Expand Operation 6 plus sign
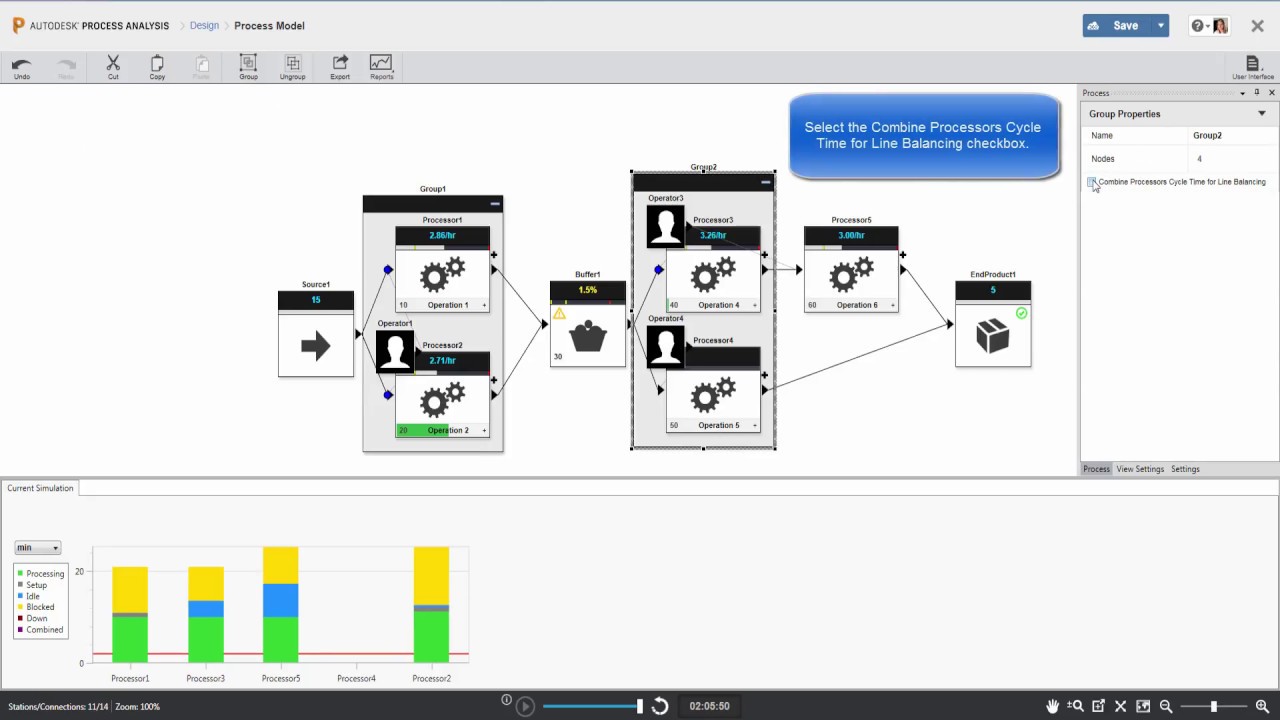1280x720 pixels. 892,305
